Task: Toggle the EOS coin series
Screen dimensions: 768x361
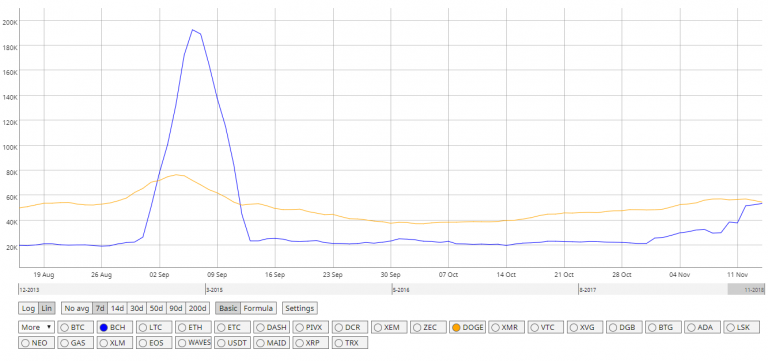Action: point(153,343)
